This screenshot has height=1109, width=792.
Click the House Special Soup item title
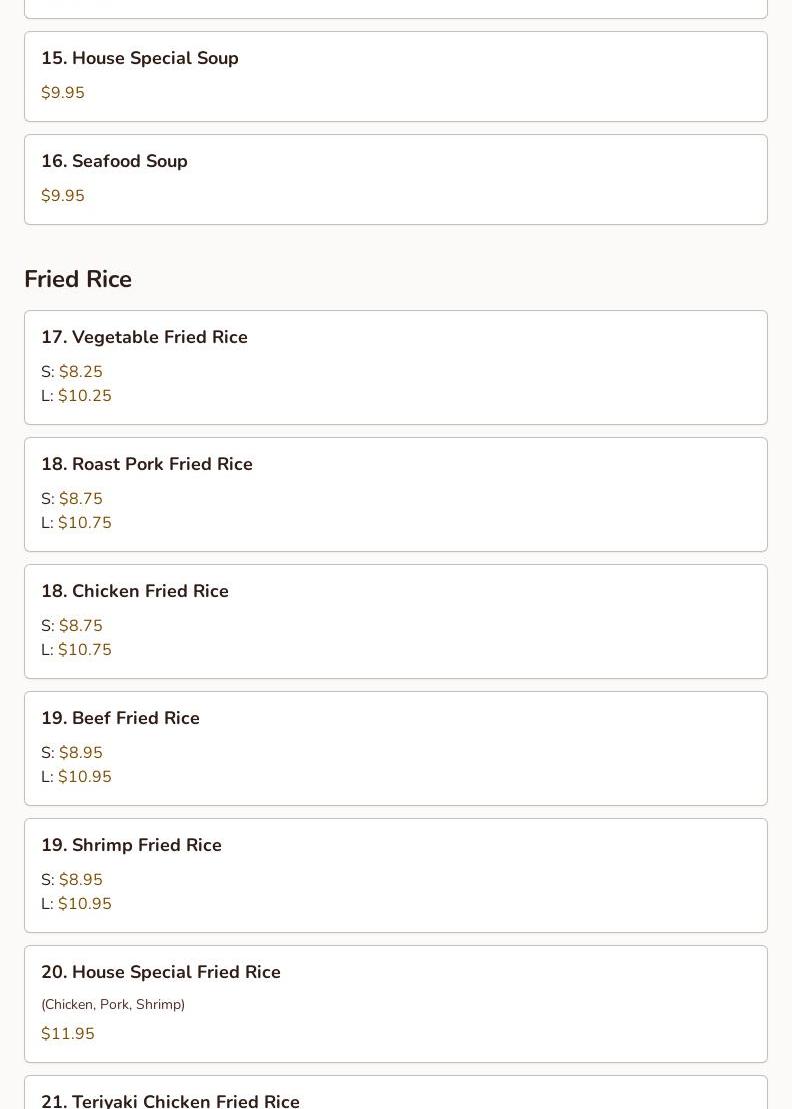(x=140, y=58)
